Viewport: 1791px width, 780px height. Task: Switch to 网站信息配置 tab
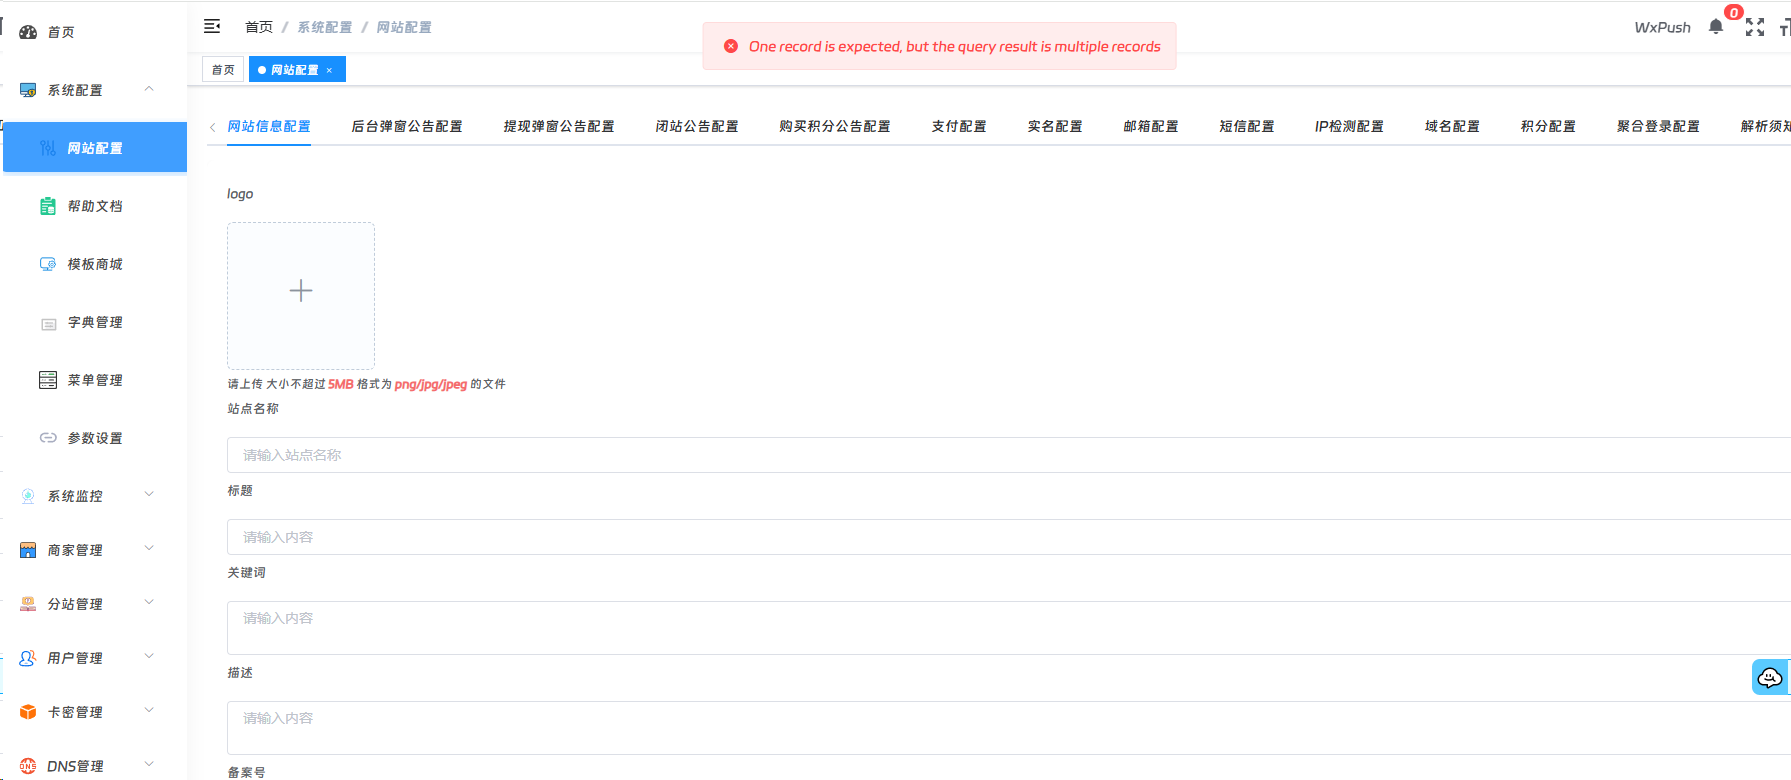[269, 126]
